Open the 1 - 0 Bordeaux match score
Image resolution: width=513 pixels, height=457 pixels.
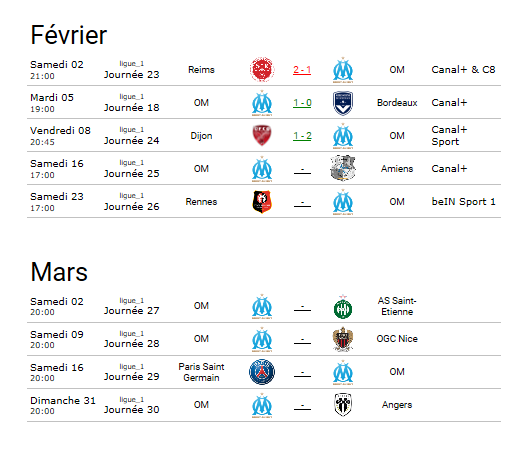pyautogui.click(x=302, y=103)
